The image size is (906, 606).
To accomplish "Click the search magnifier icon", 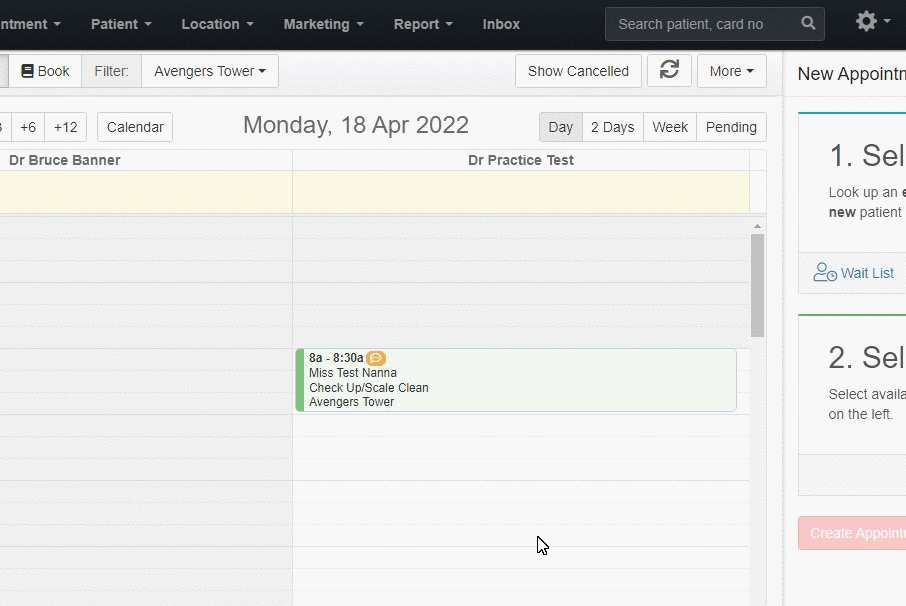I will click(x=808, y=23).
